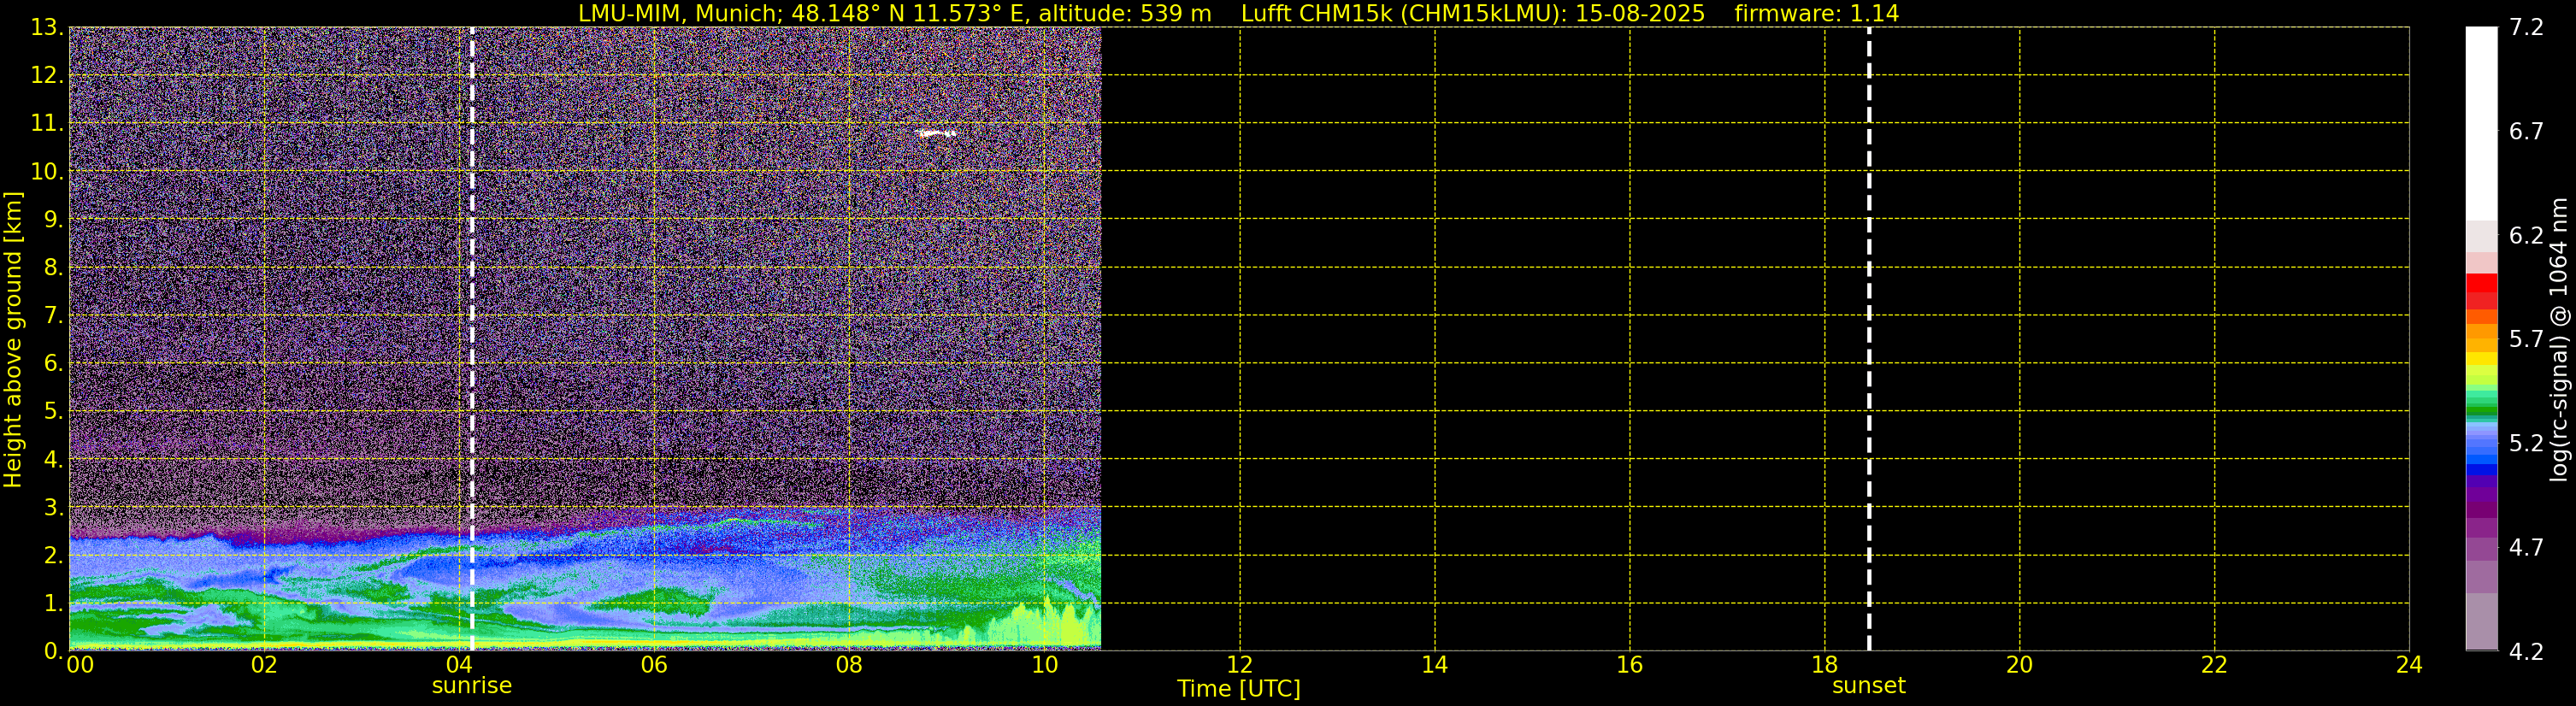This screenshot has width=2576, height=706.
Task: Click the height axis tick label 3
Action: 53,507
